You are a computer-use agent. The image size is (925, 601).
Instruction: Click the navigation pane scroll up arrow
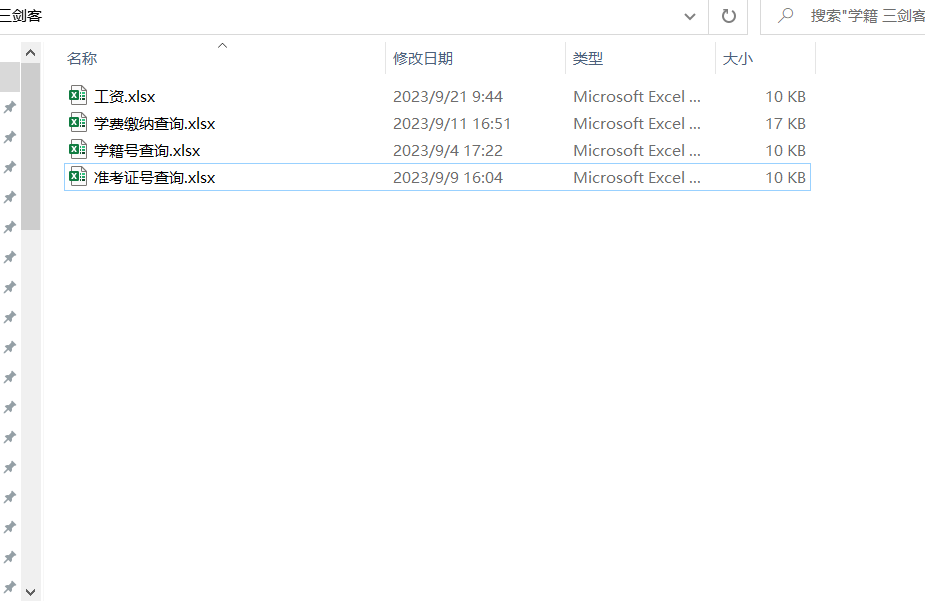pos(31,53)
